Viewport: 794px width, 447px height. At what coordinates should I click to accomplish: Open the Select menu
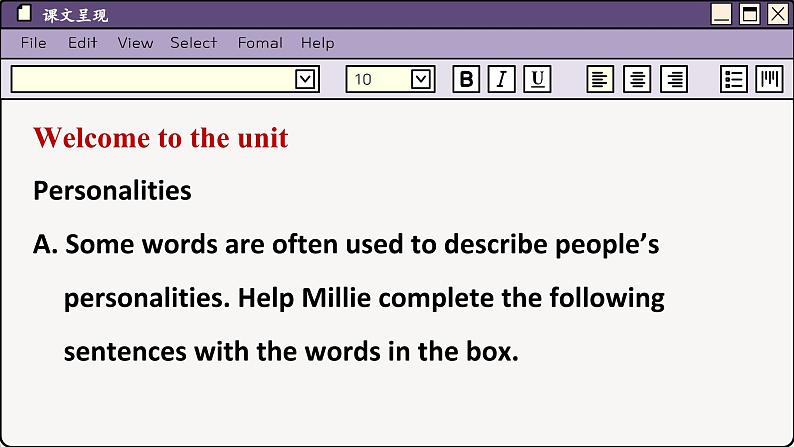[193, 43]
